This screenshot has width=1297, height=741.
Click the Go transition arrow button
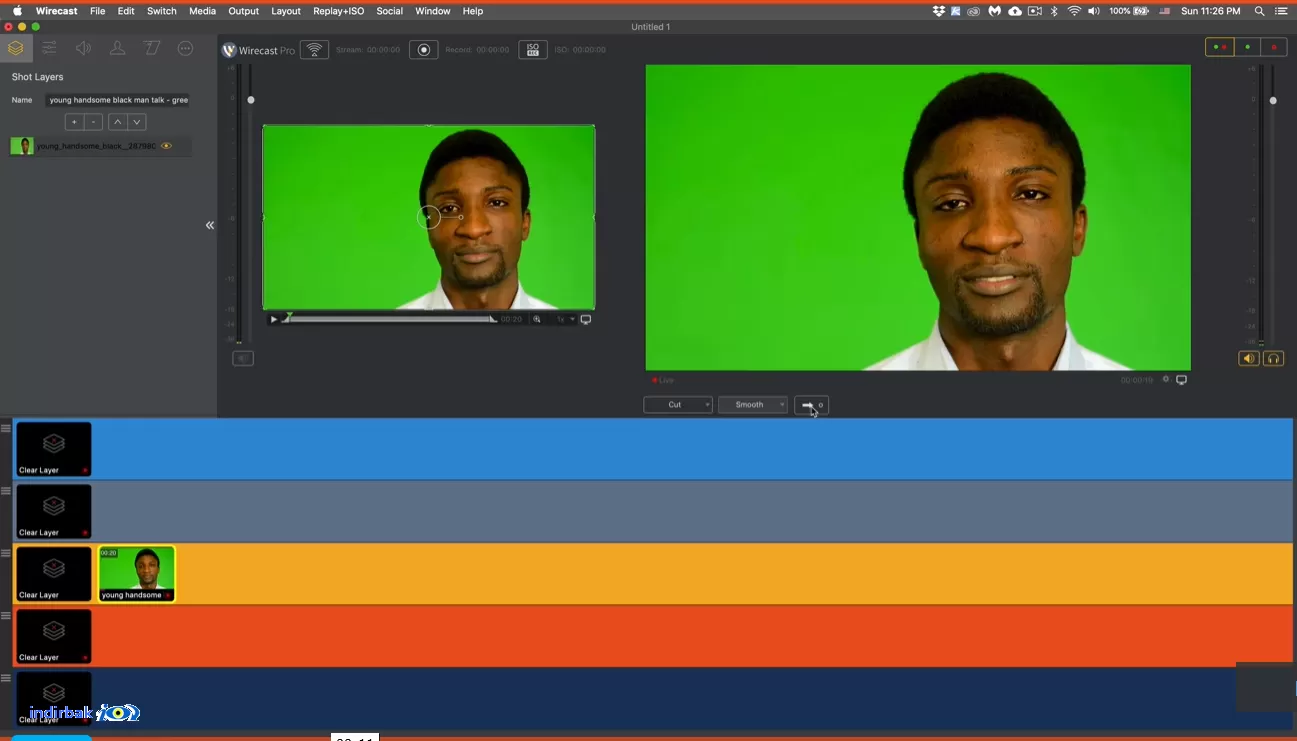click(x=811, y=405)
